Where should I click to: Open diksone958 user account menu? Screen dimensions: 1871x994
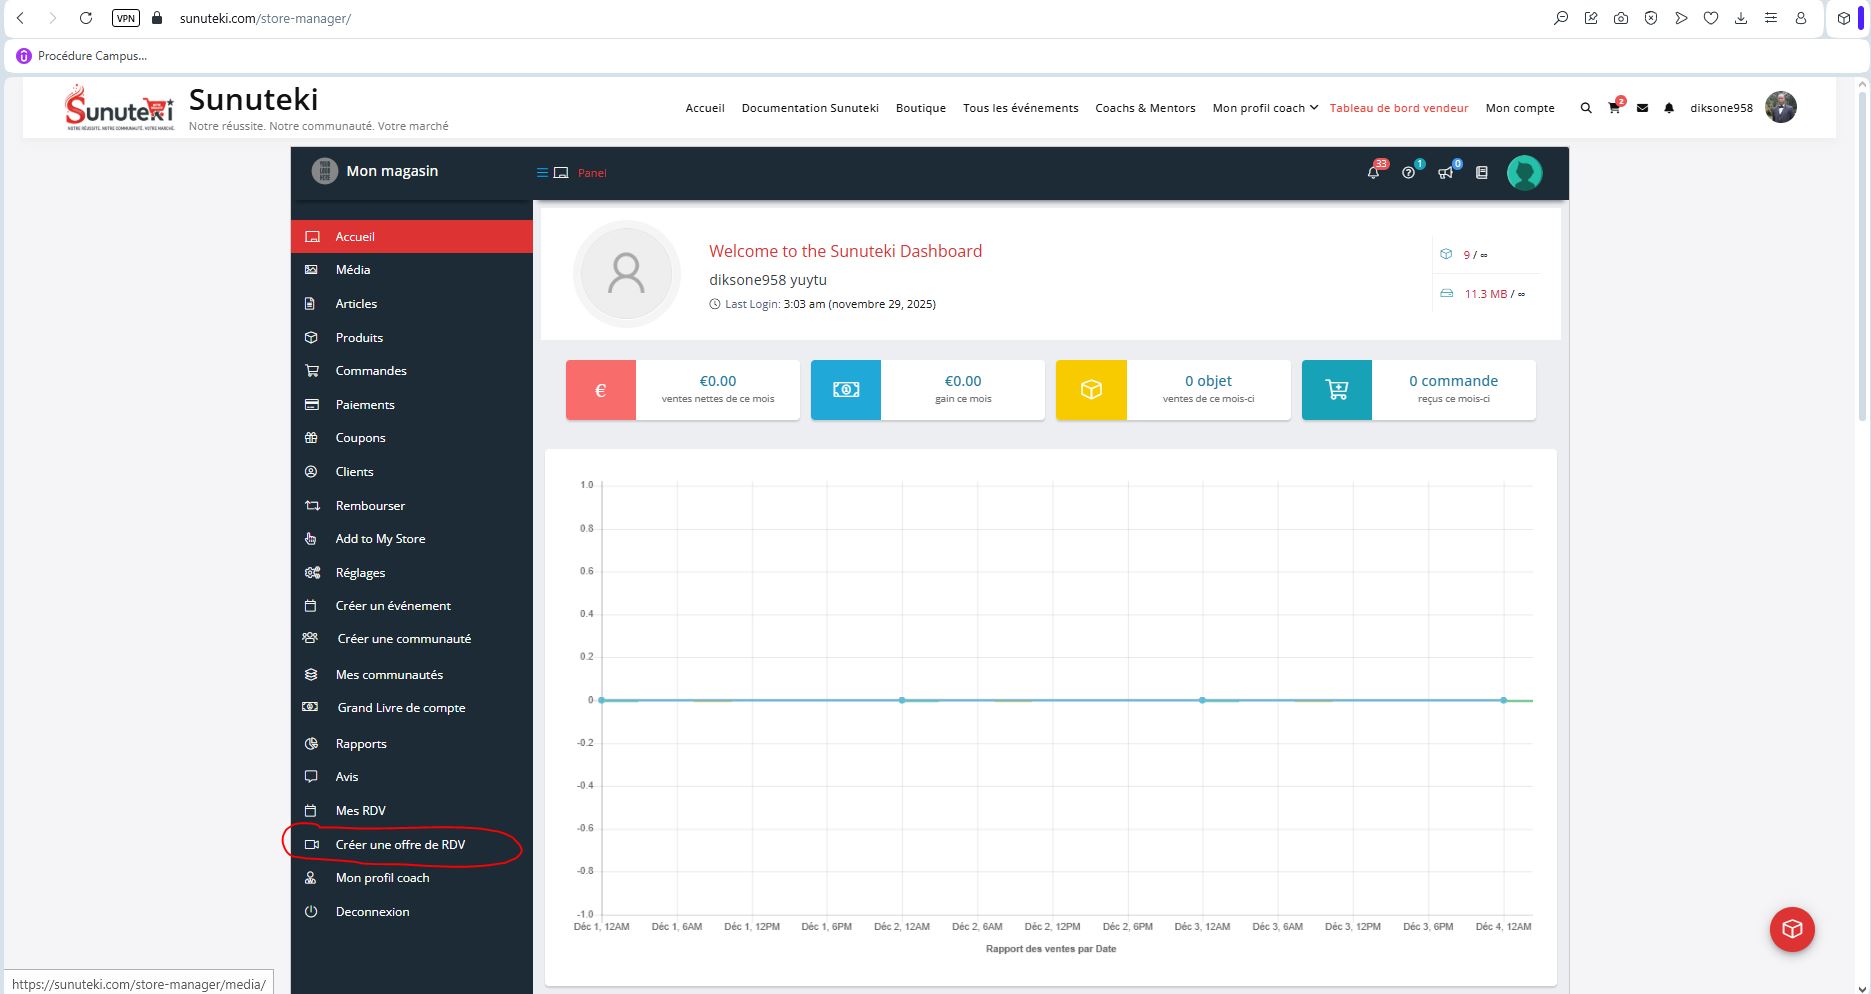click(x=1721, y=108)
